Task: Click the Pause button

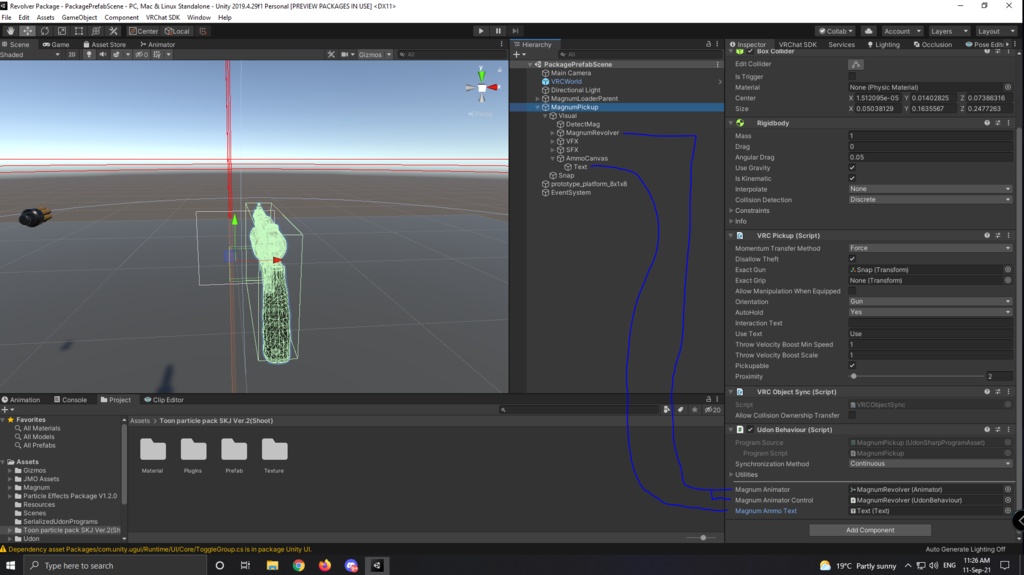Action: (x=498, y=31)
